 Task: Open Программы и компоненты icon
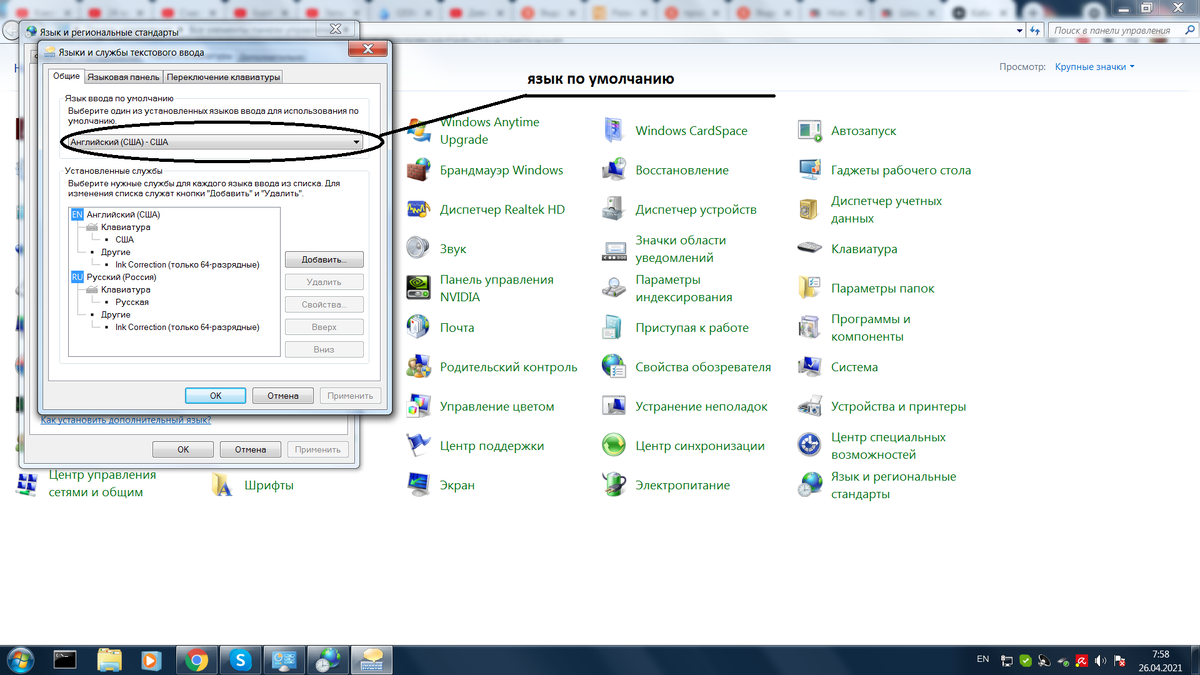[810, 328]
